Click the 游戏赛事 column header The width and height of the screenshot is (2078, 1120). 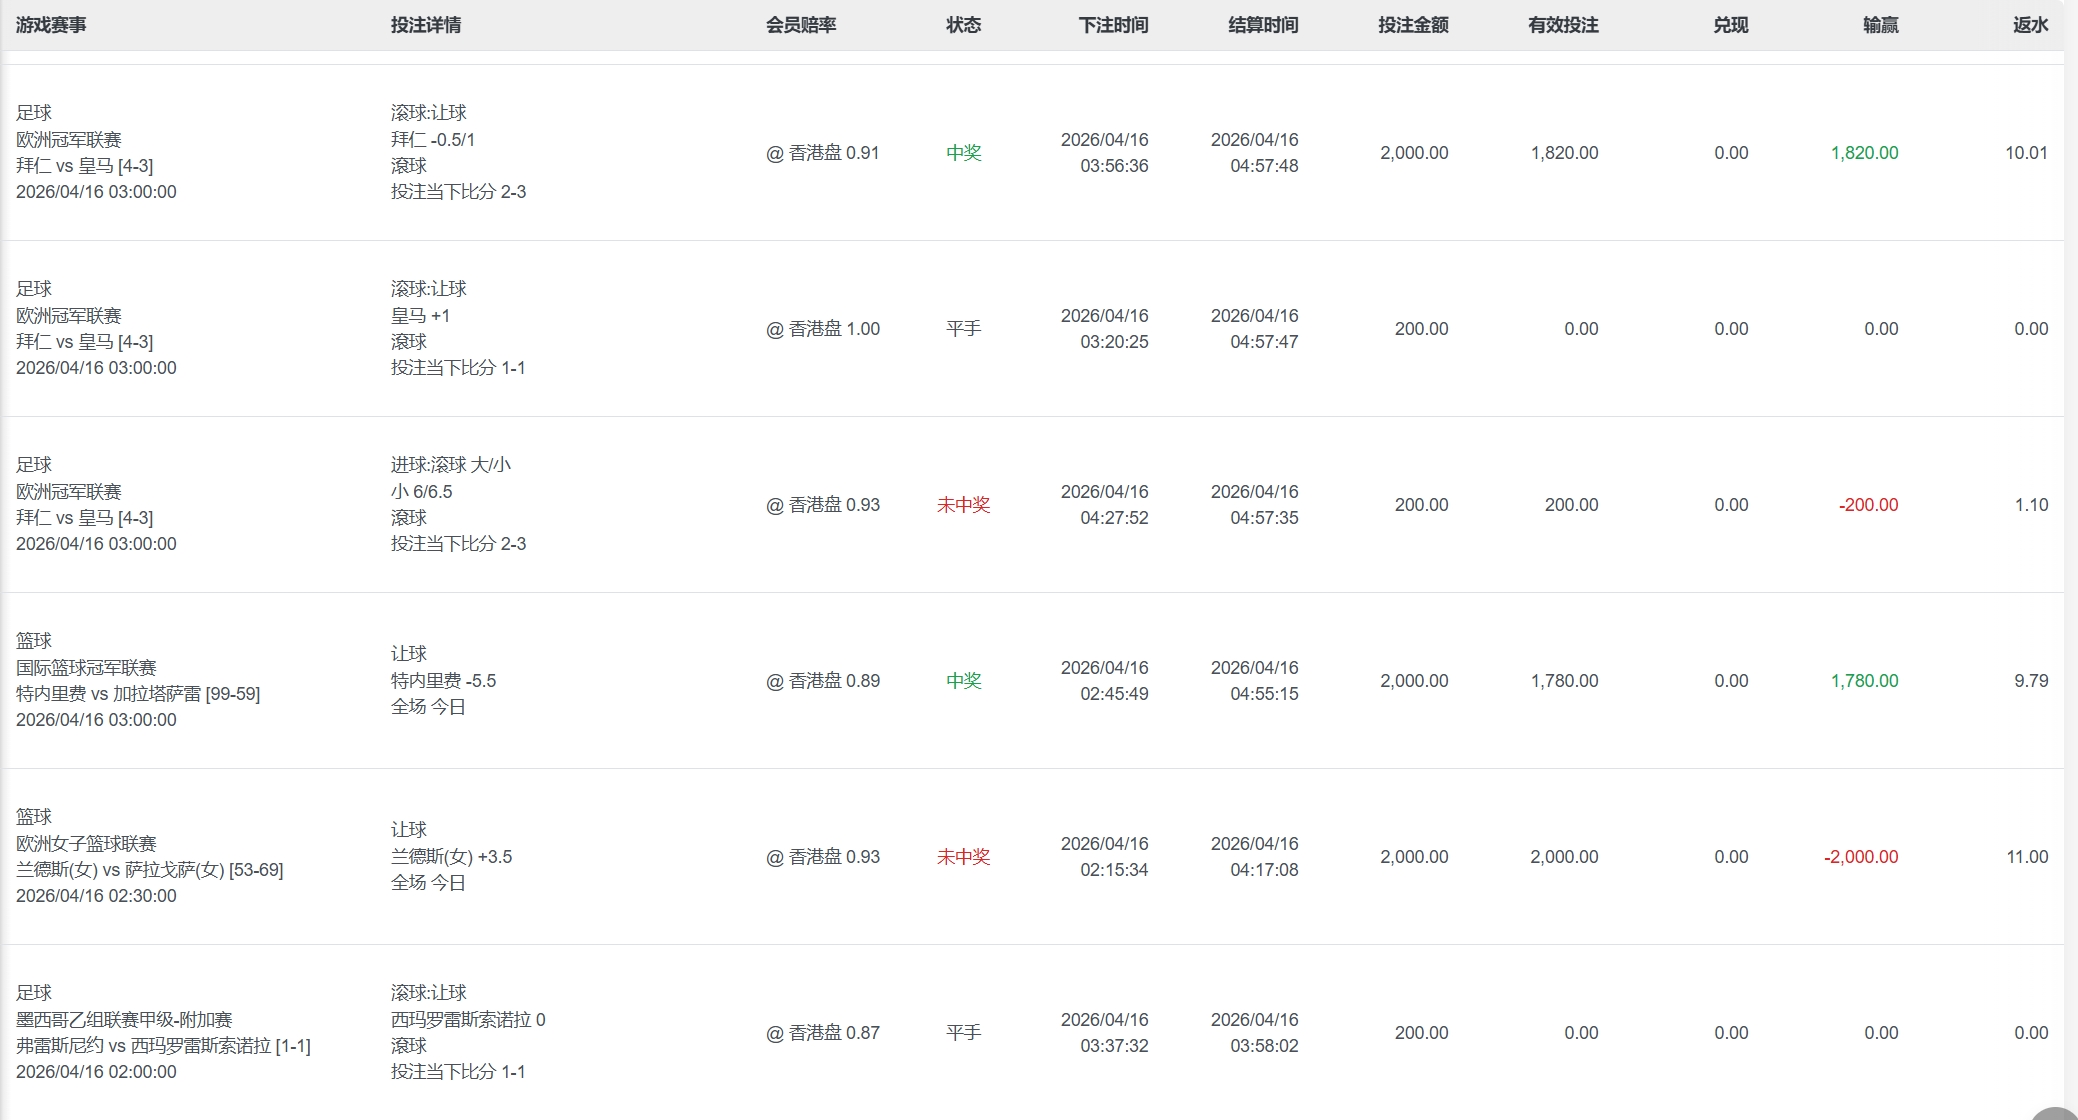point(51,25)
